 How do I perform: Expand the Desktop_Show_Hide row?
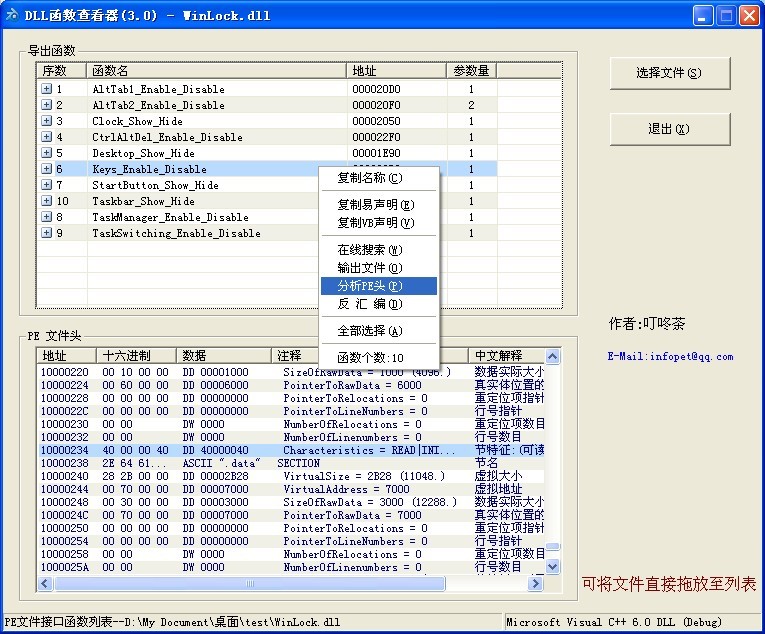[46, 153]
